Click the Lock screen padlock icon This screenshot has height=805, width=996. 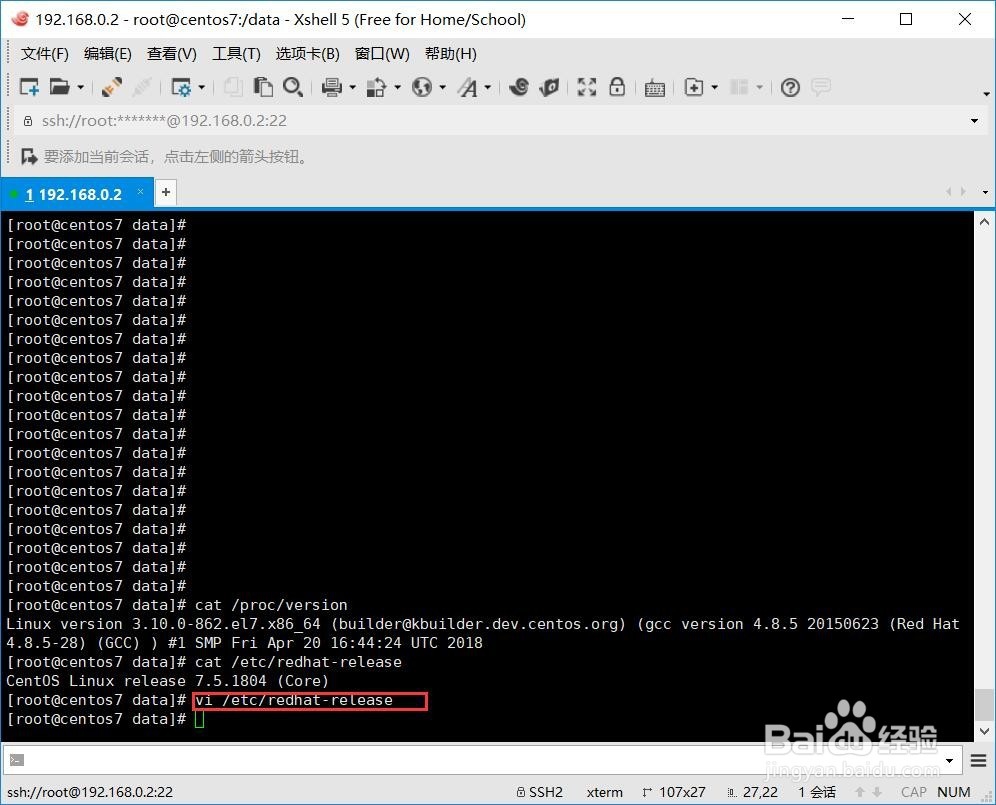coord(617,86)
